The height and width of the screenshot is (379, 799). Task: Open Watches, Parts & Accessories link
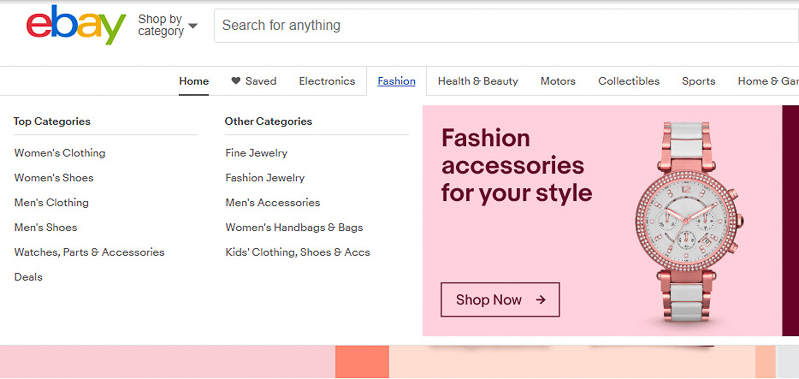(x=89, y=252)
